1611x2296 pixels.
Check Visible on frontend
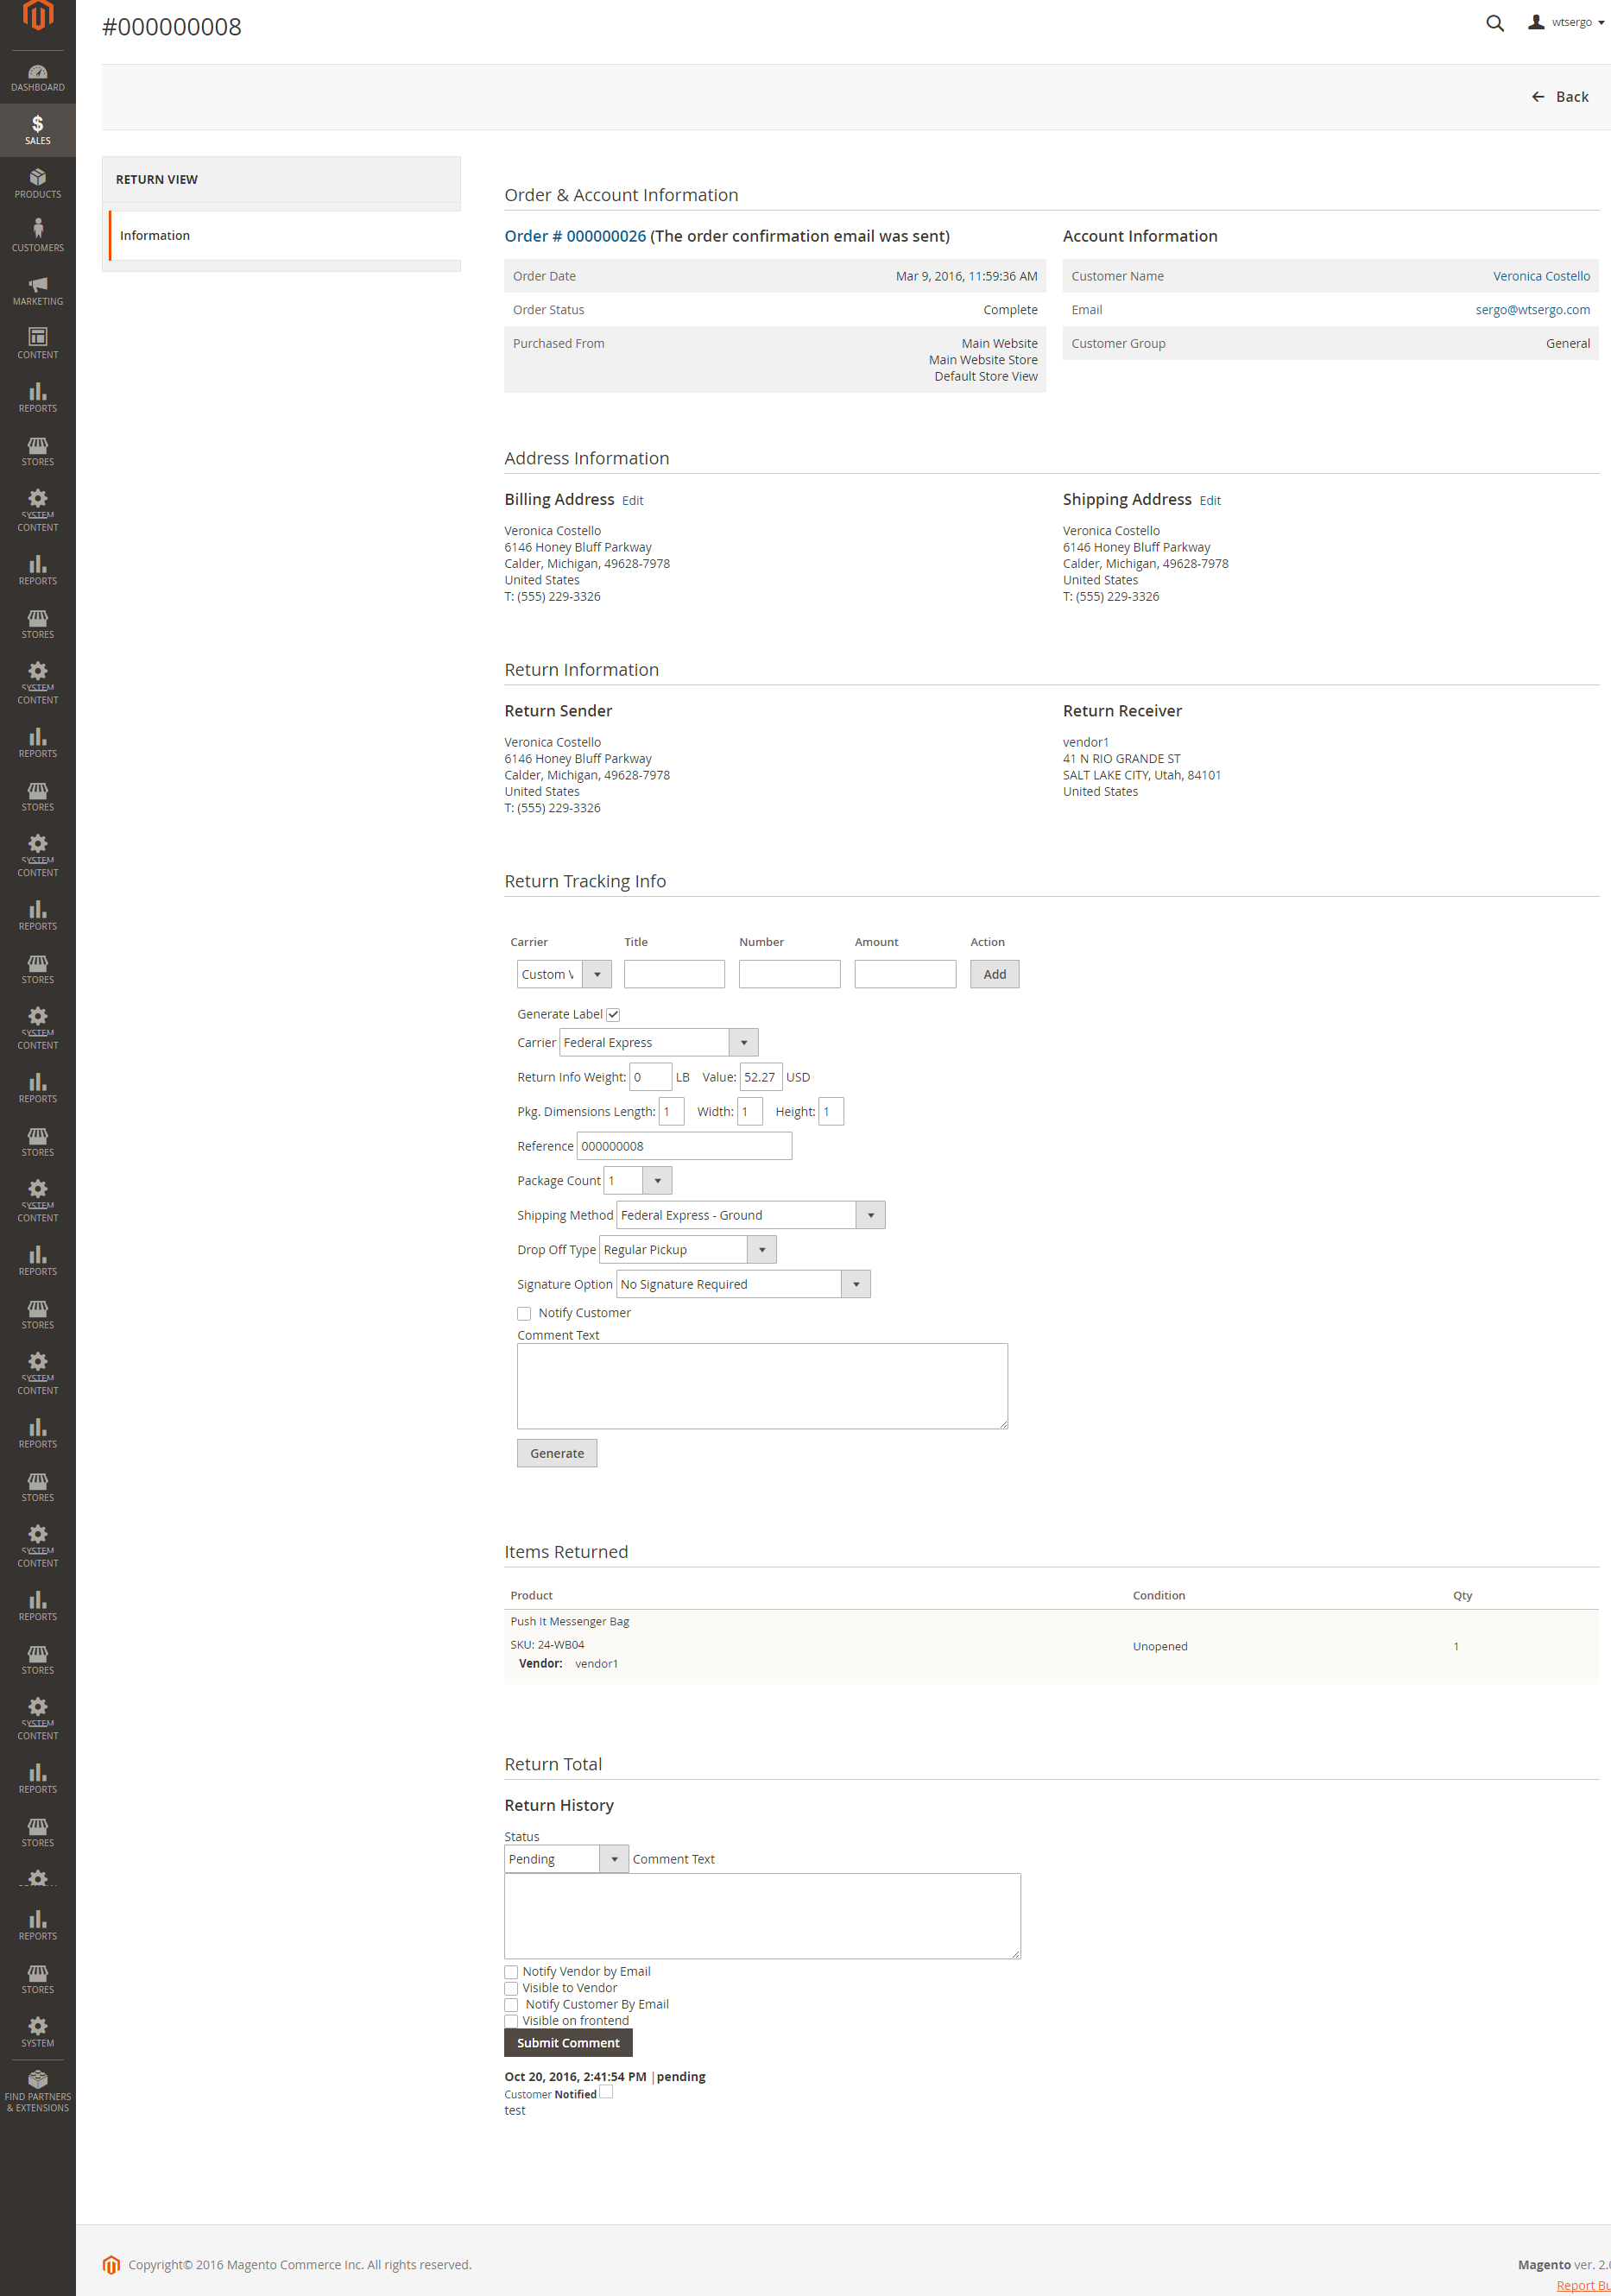tap(511, 2021)
